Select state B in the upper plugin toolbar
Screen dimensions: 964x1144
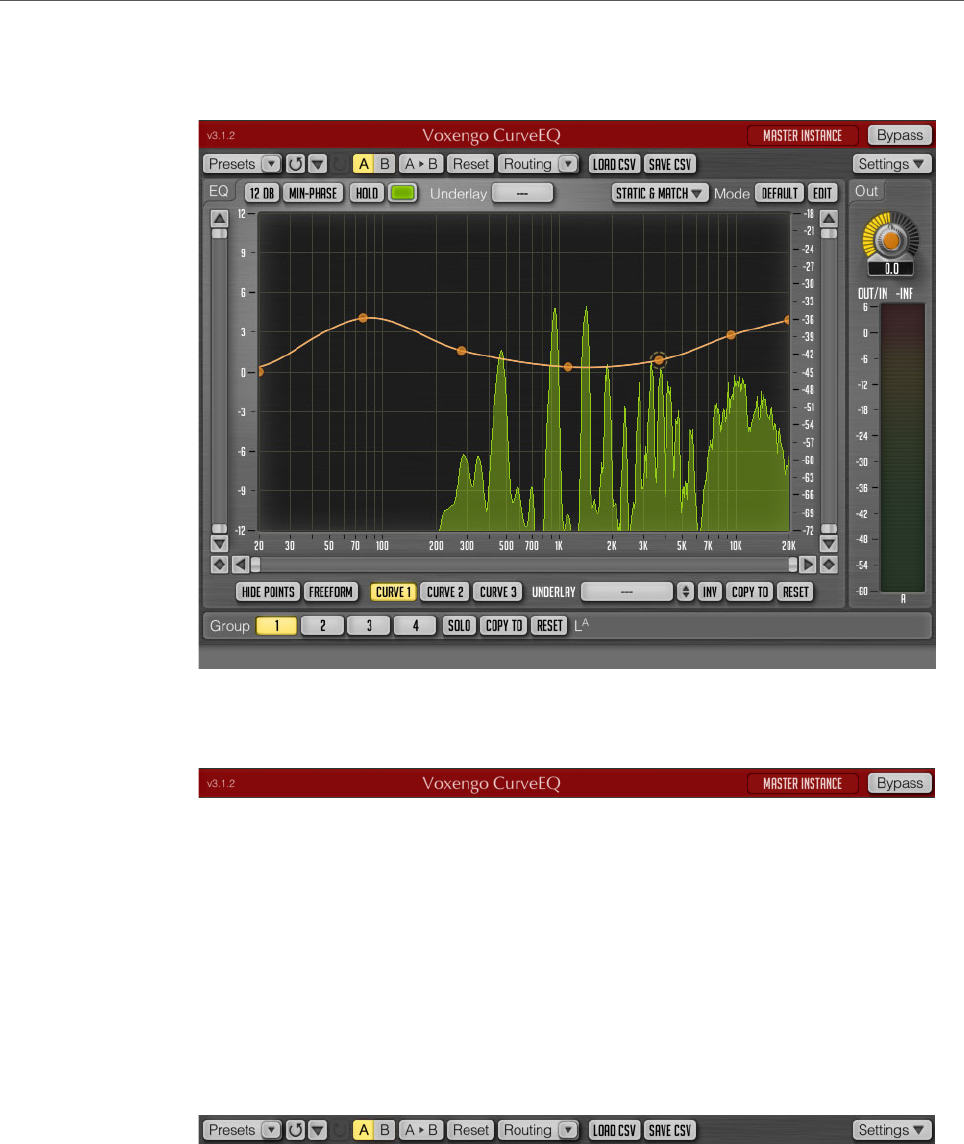[x=385, y=164]
